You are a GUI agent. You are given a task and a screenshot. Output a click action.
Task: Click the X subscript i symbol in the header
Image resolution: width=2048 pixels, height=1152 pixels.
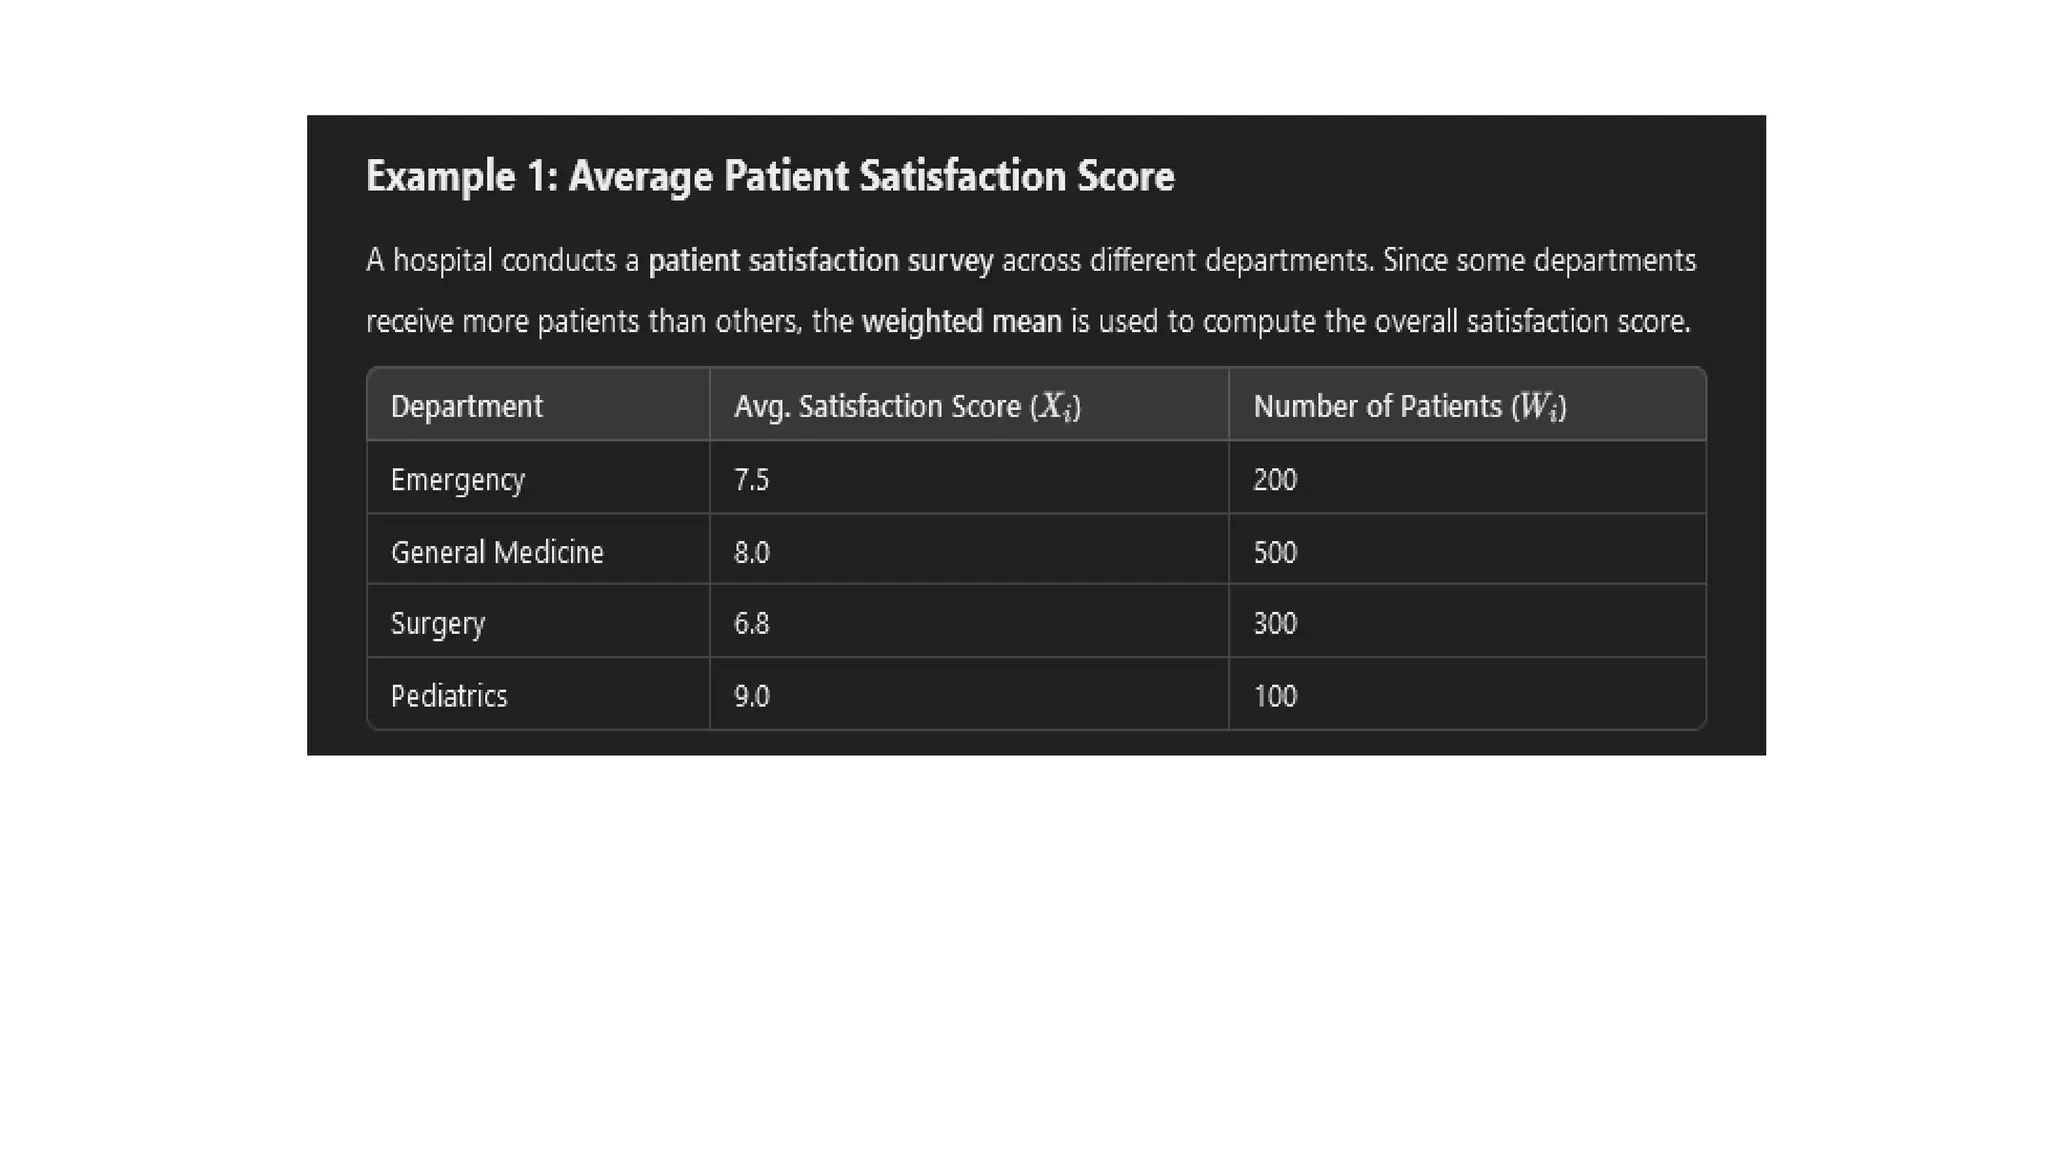(x=1056, y=407)
